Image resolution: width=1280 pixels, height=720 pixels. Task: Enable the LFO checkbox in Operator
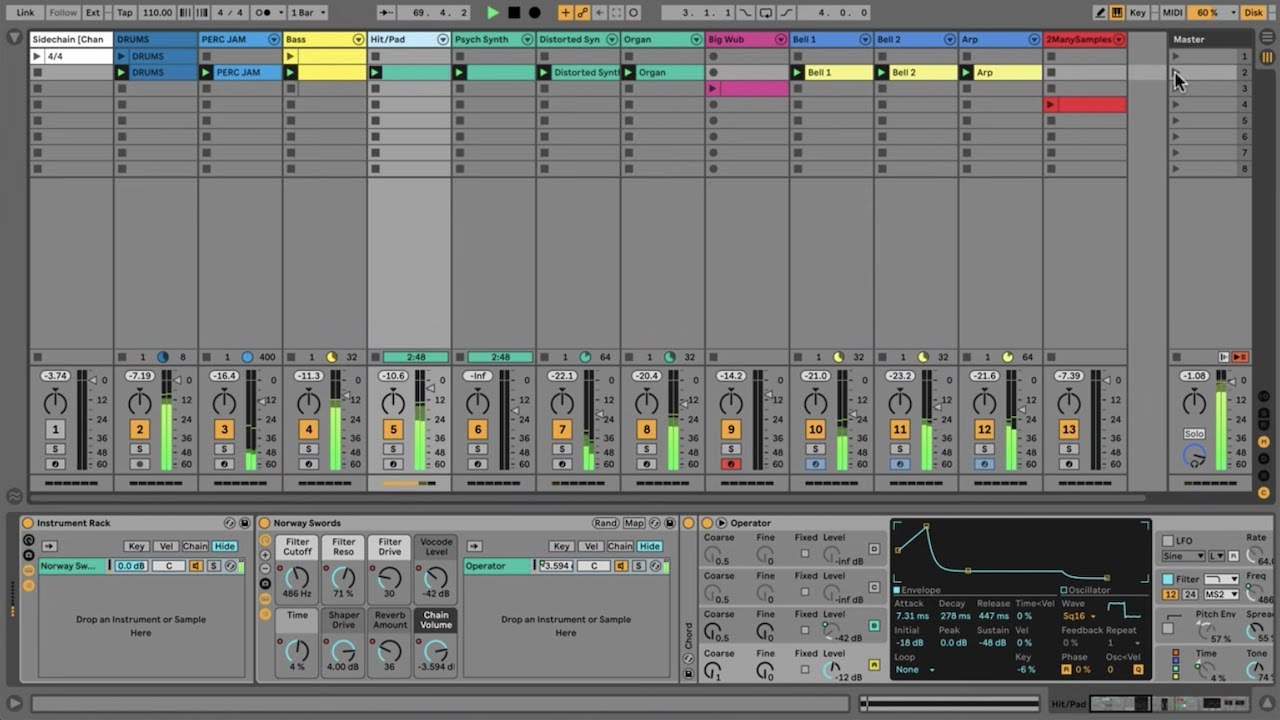(1167, 541)
